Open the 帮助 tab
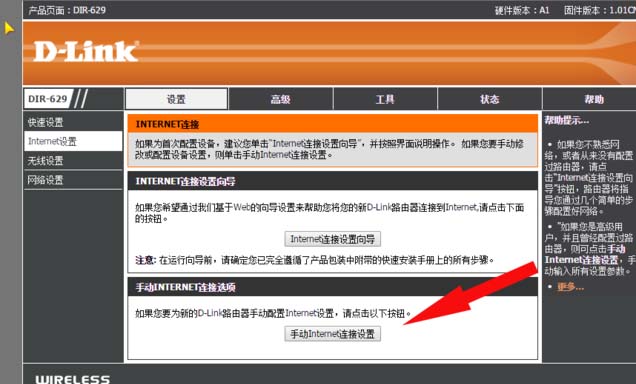 pyautogui.click(x=593, y=99)
